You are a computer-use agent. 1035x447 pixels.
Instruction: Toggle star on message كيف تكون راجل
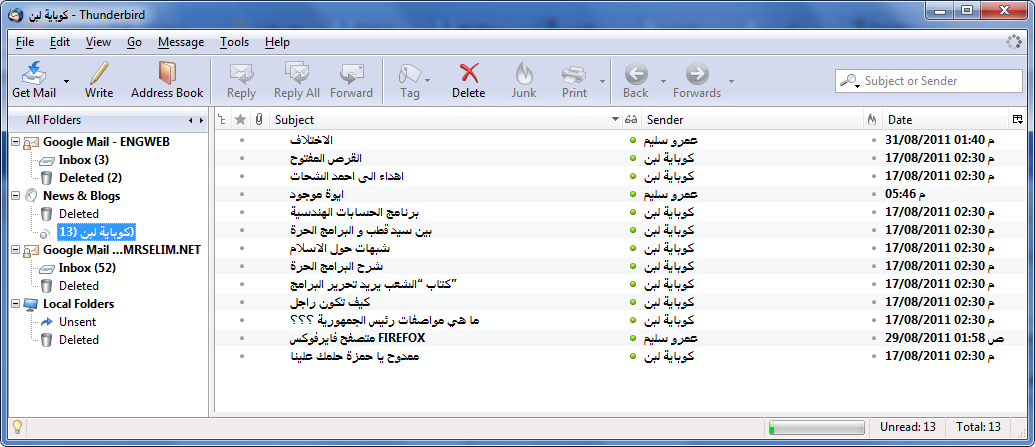242,302
